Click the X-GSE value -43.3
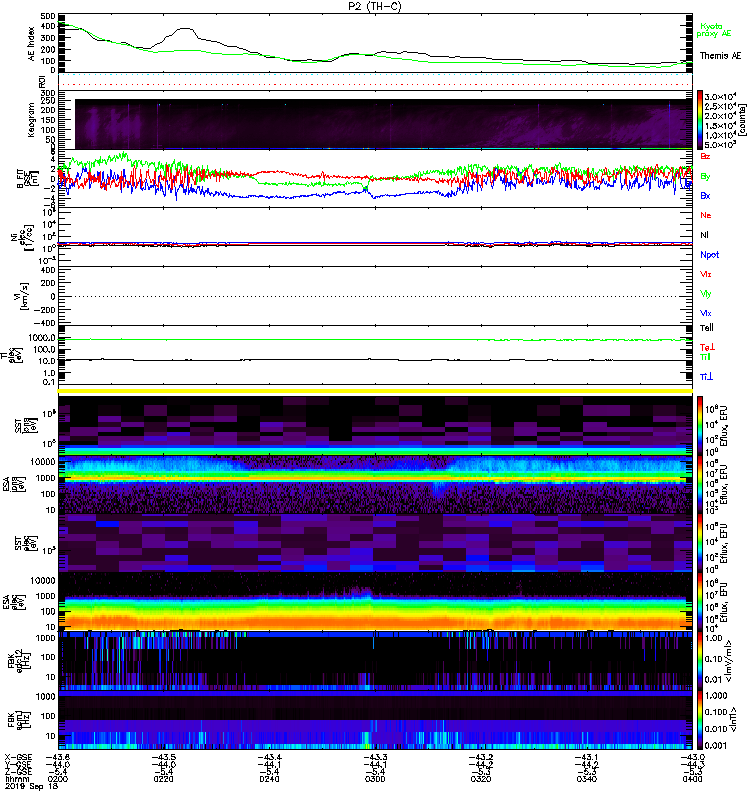The width and height of the screenshot is (750, 800). point(375,757)
